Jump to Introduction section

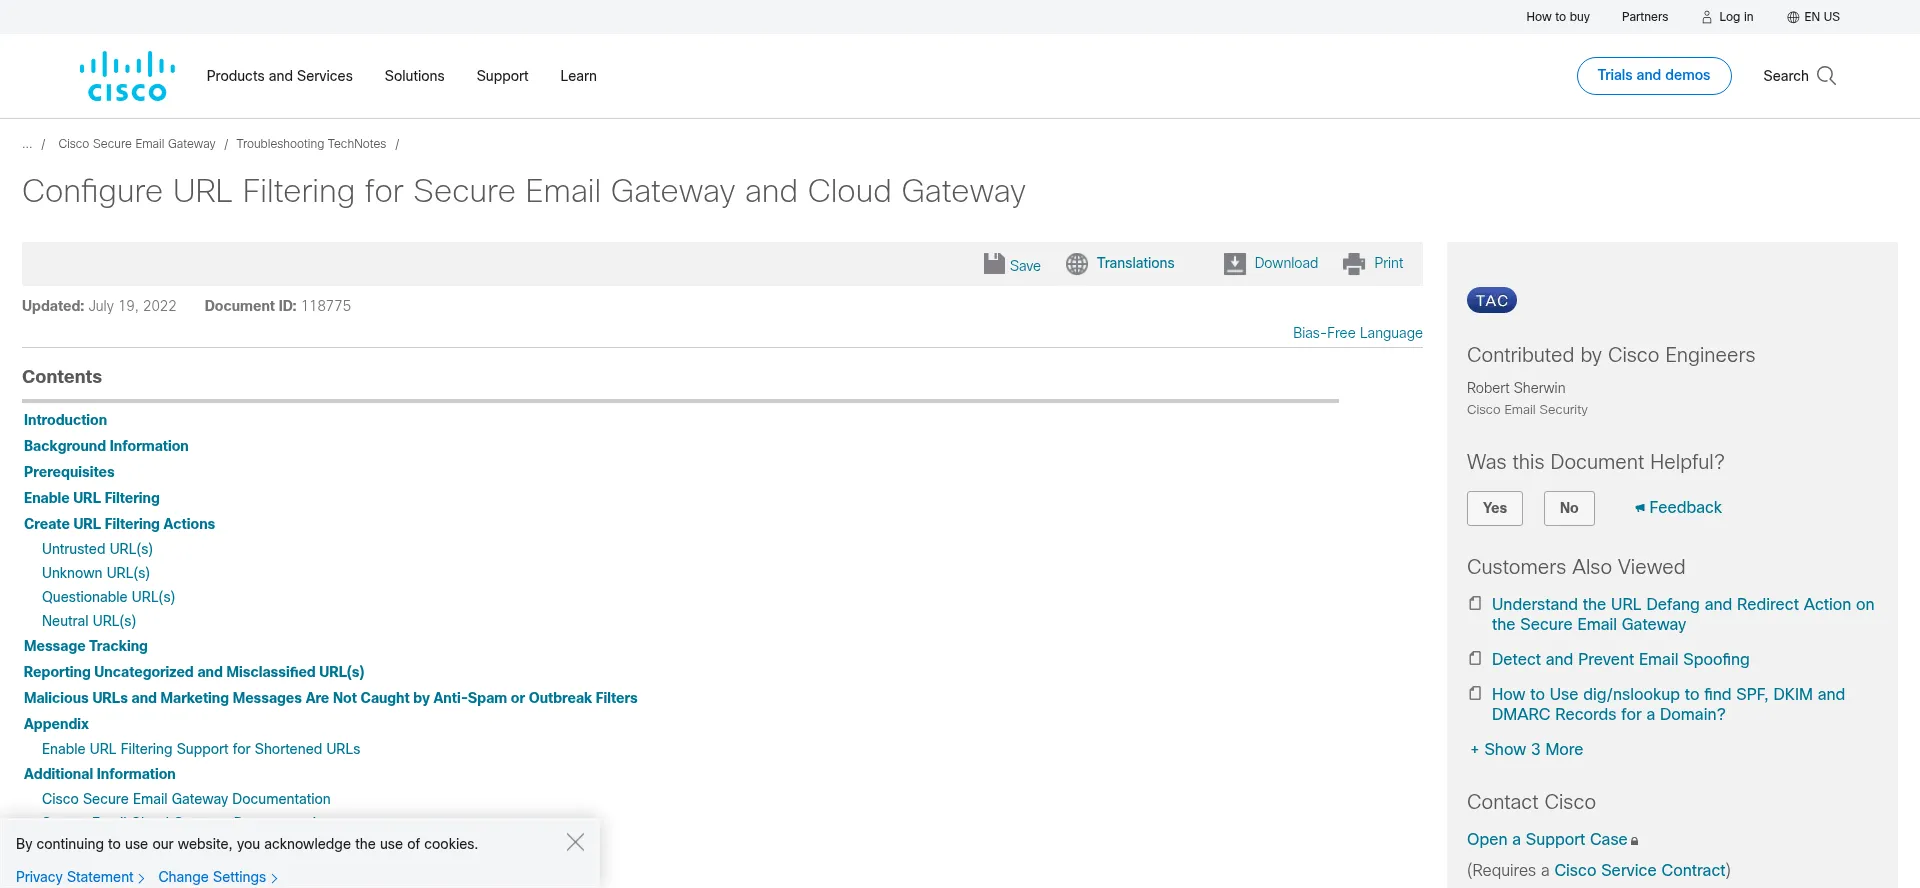click(65, 420)
